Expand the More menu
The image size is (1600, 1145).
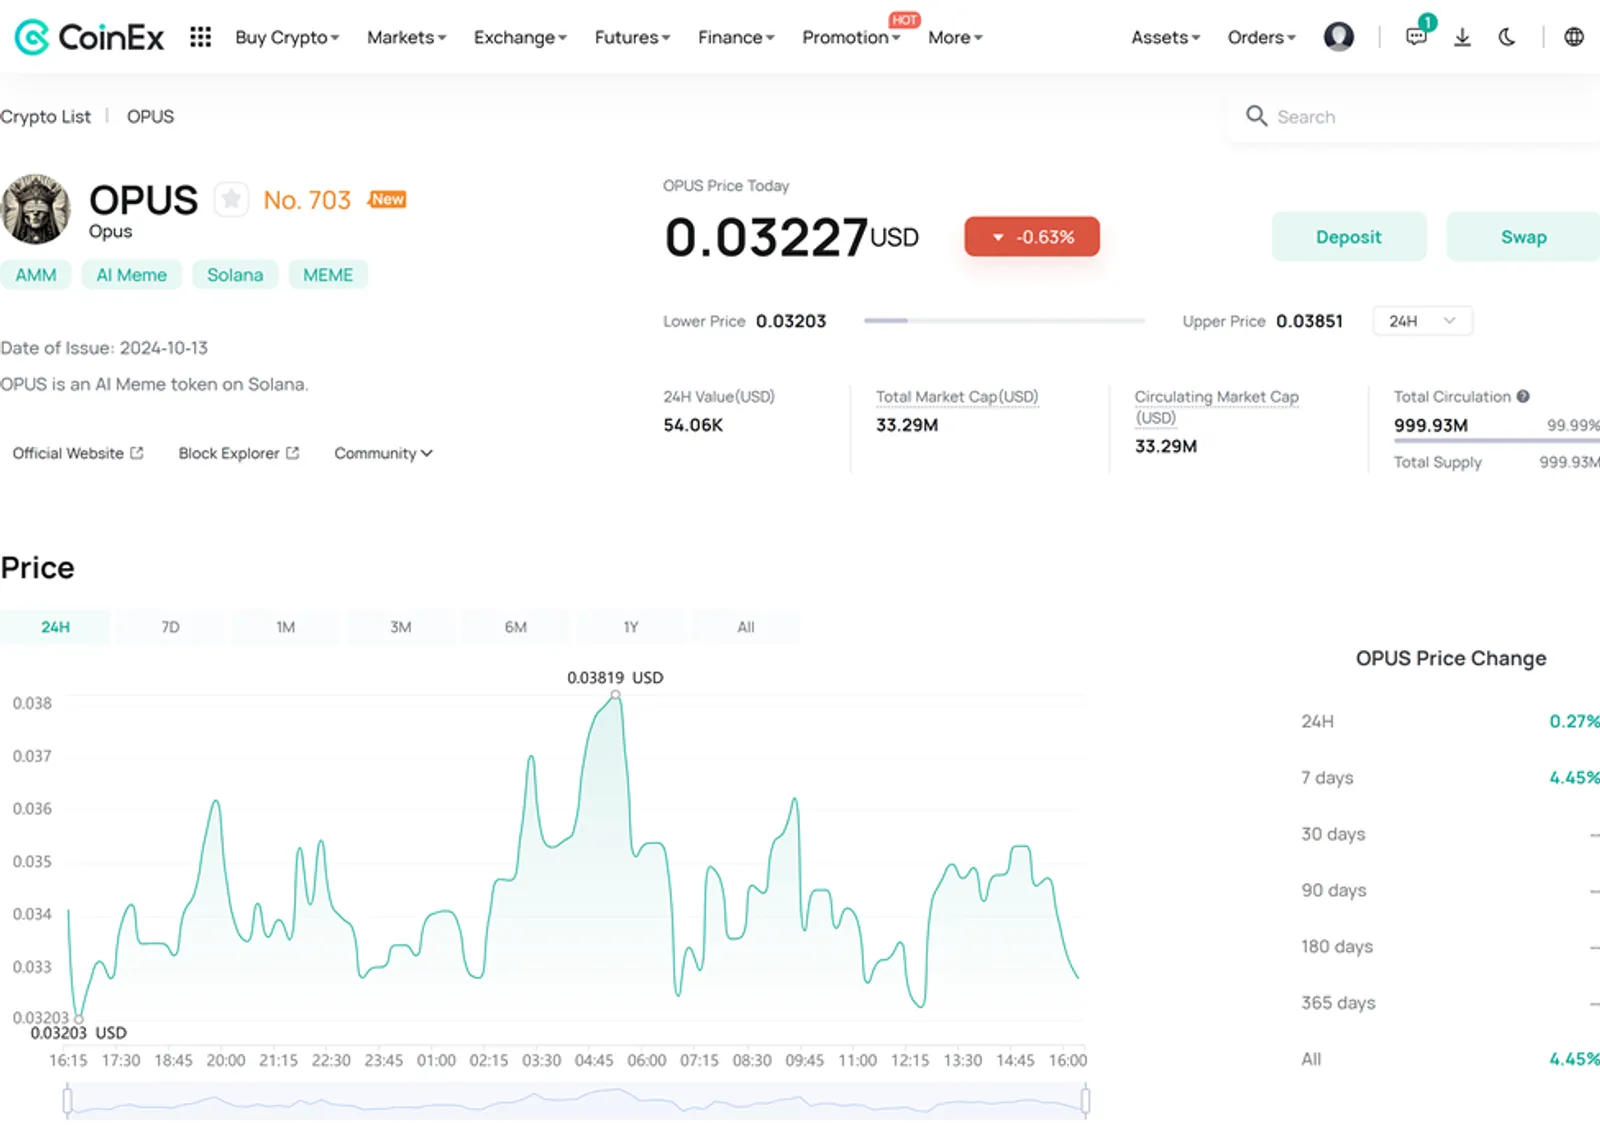(x=955, y=37)
